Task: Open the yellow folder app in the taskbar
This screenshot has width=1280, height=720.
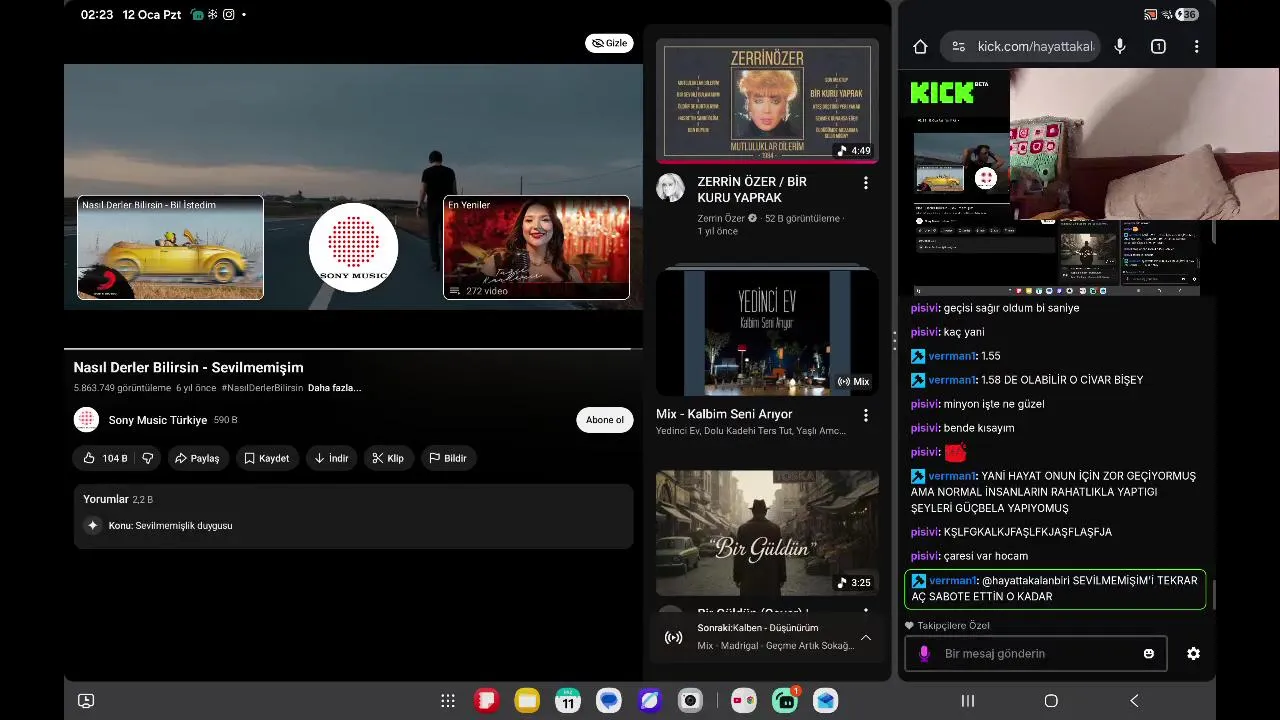Action: [527, 701]
